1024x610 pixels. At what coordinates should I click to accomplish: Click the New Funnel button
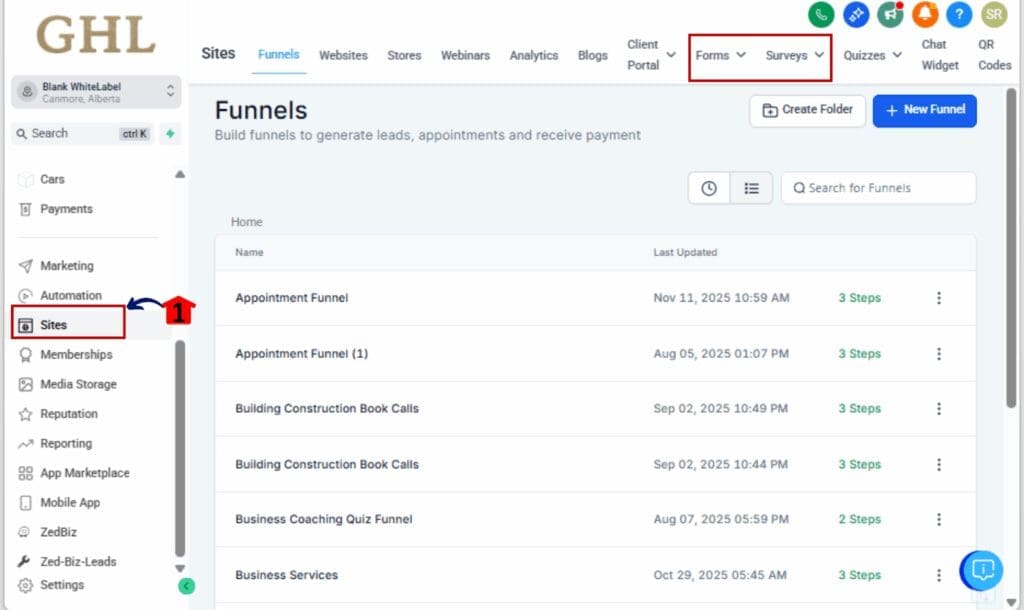924,110
